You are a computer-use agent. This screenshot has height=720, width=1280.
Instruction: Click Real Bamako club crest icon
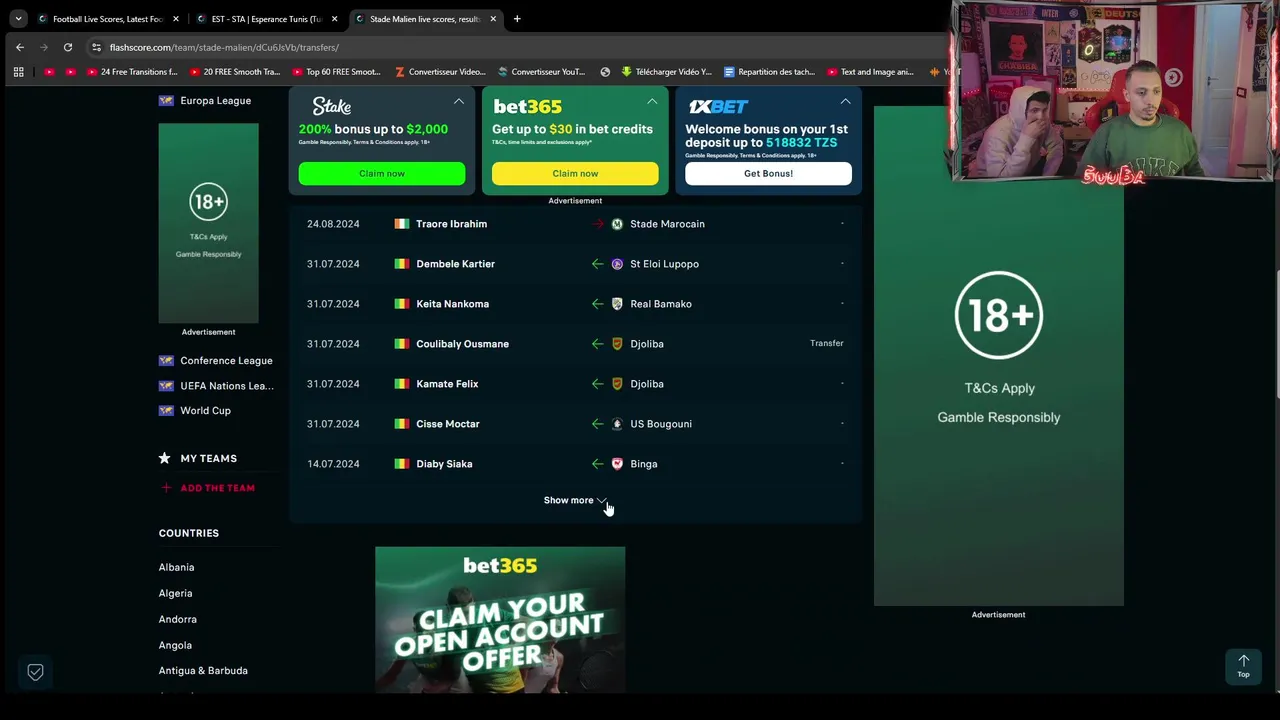pyautogui.click(x=617, y=304)
